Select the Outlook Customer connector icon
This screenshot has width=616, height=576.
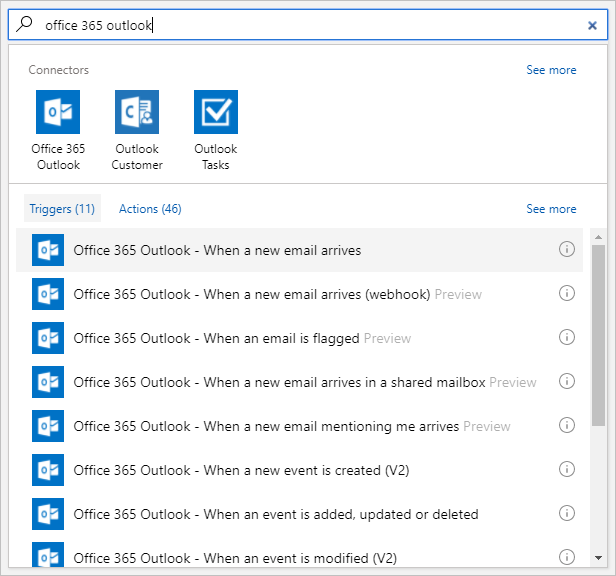(x=137, y=112)
